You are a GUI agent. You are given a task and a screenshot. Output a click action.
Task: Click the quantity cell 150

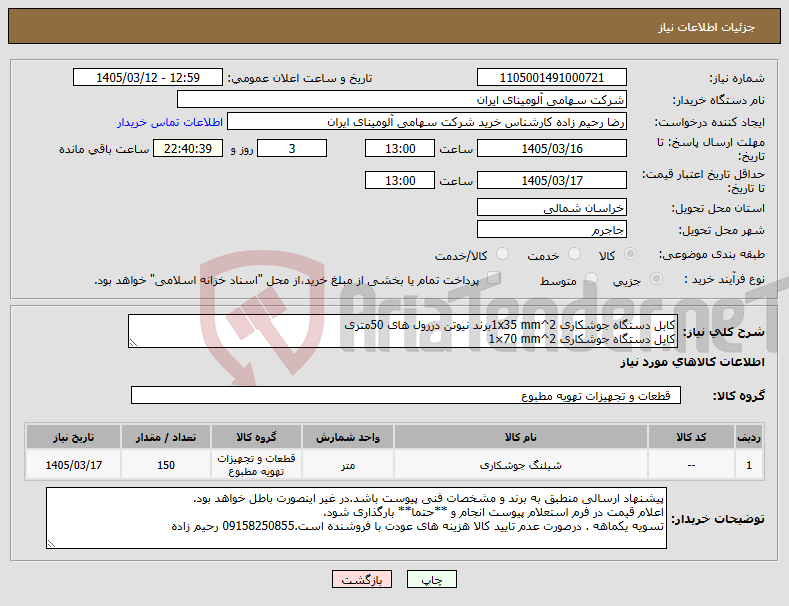tap(166, 465)
